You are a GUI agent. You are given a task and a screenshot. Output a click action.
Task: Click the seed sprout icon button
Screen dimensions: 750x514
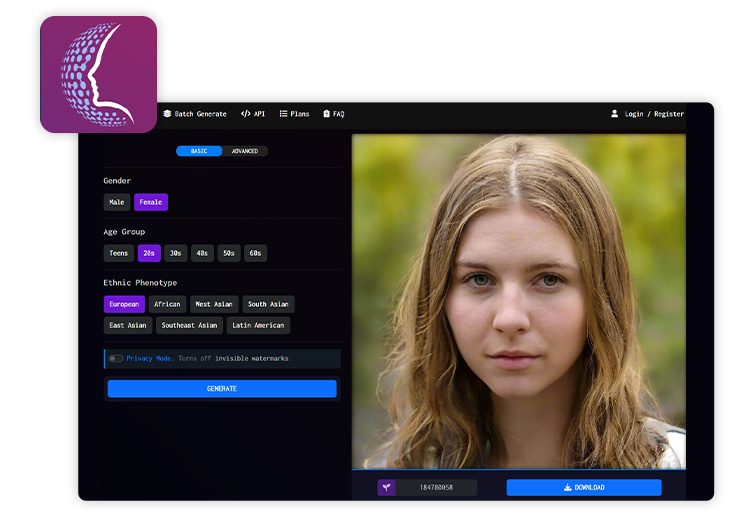click(386, 487)
